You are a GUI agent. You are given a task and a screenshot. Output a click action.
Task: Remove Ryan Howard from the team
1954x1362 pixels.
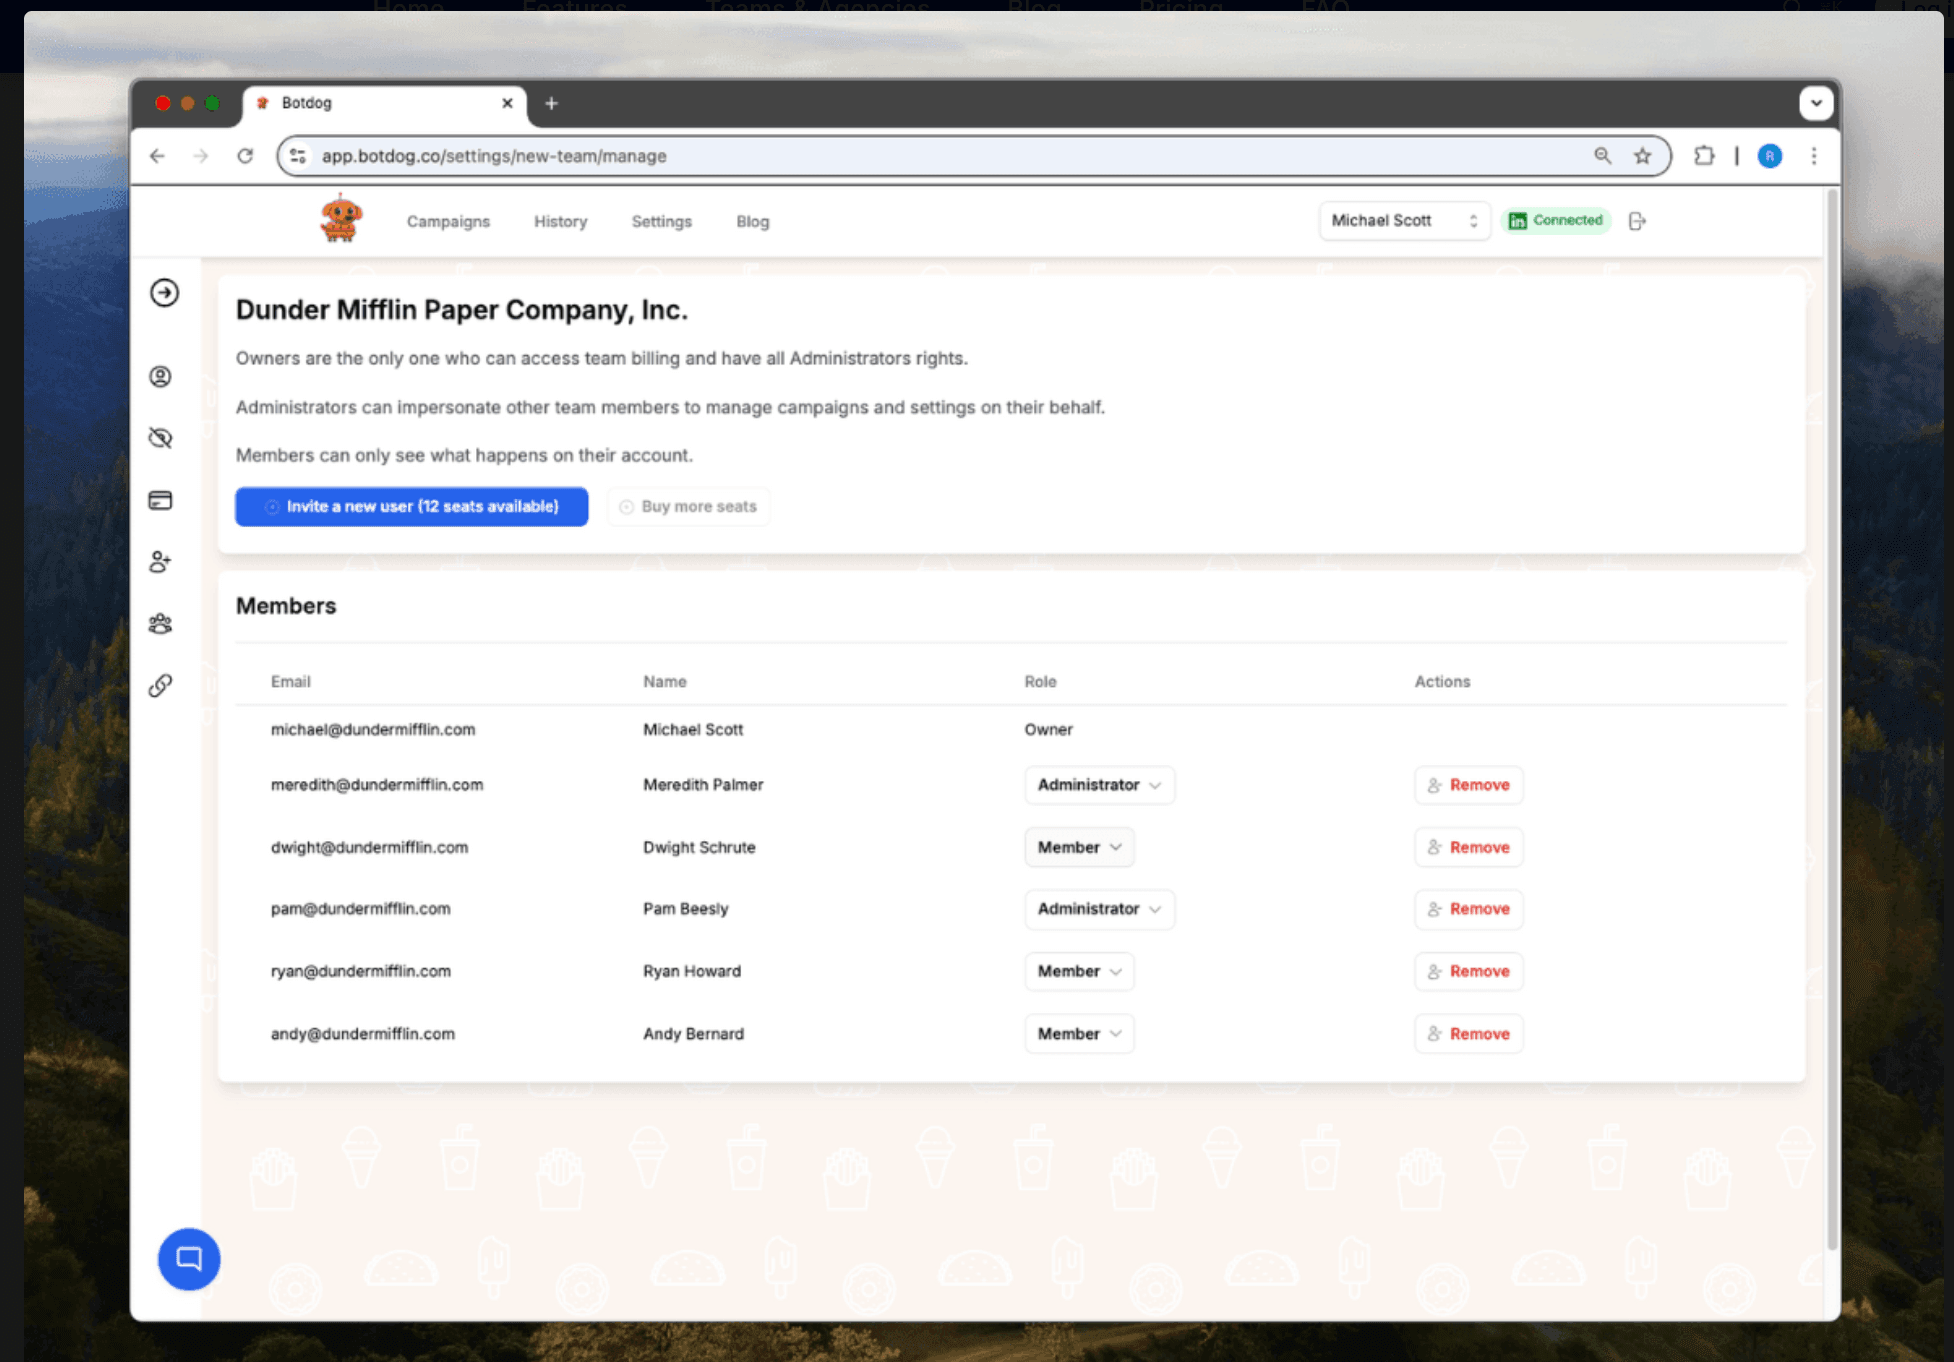pyautogui.click(x=1468, y=972)
